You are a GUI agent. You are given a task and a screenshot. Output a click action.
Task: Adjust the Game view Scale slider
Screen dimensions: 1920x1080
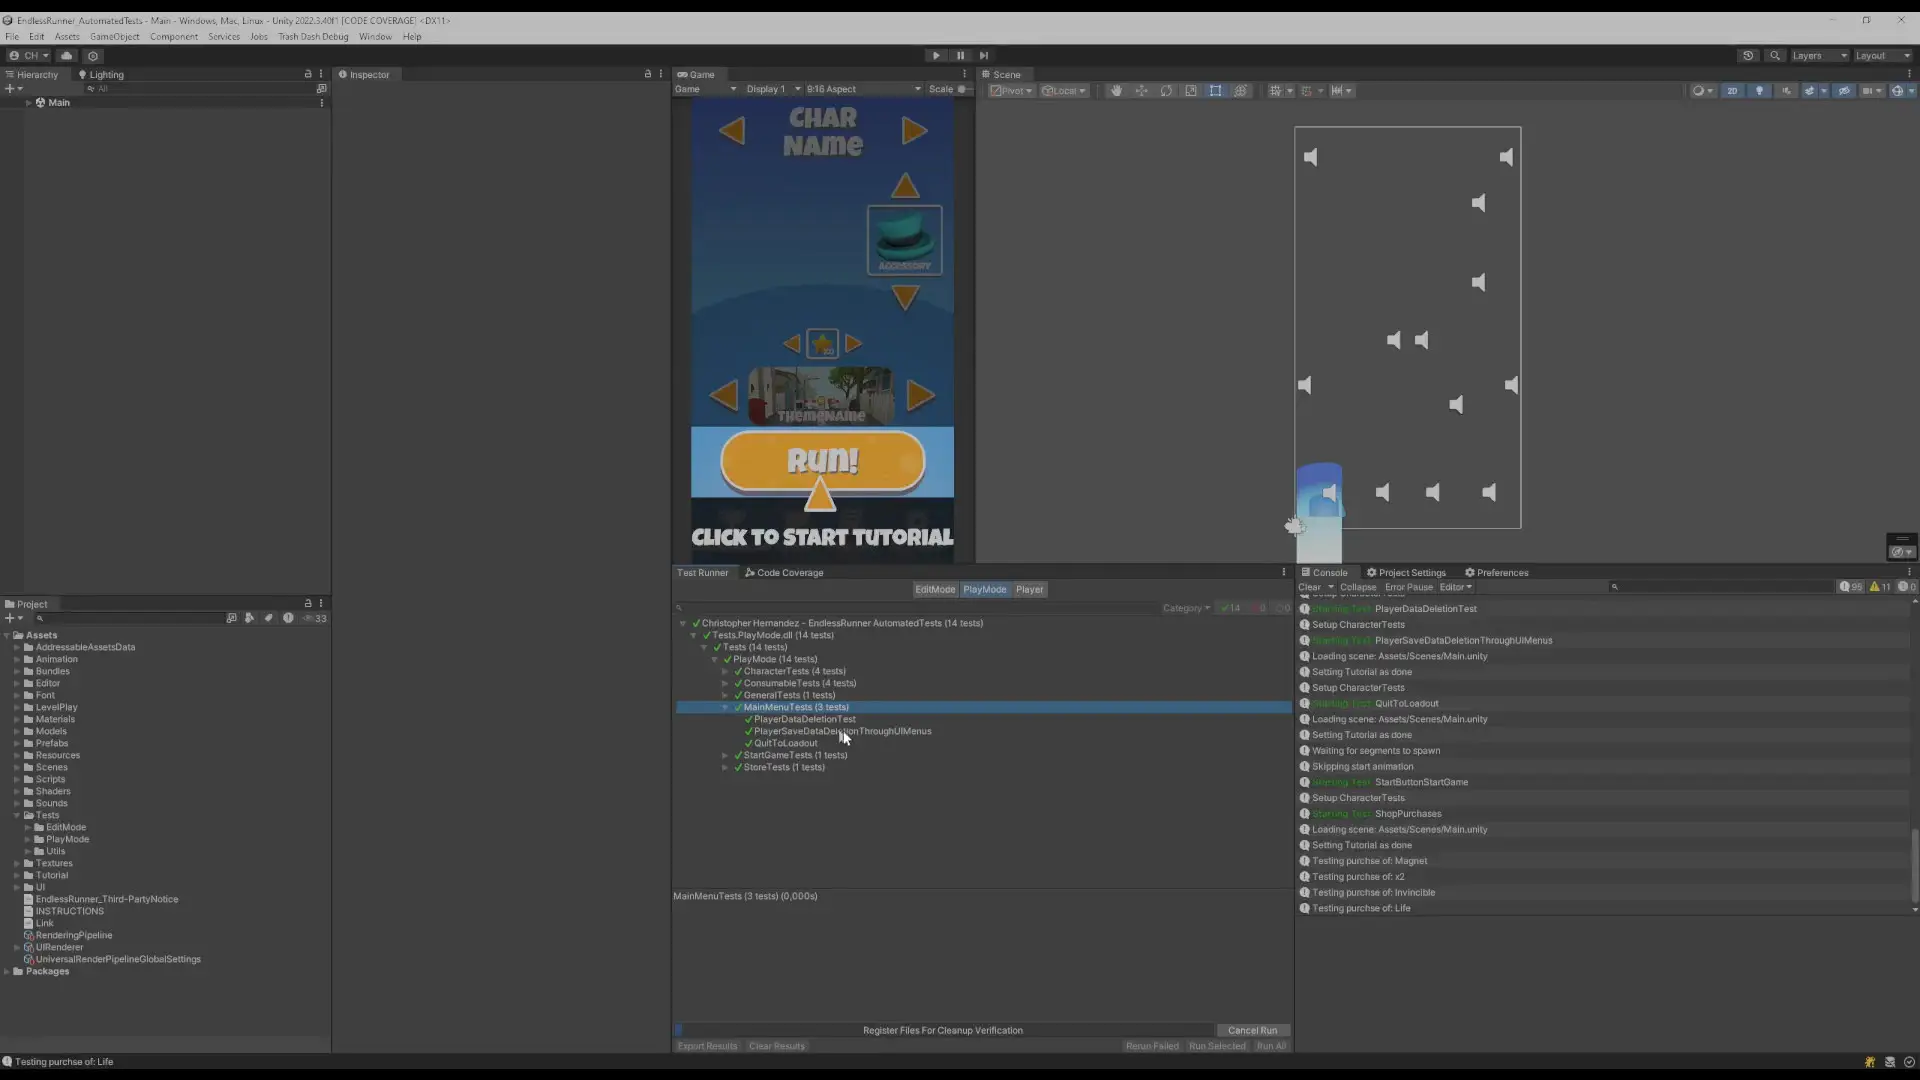(x=961, y=90)
